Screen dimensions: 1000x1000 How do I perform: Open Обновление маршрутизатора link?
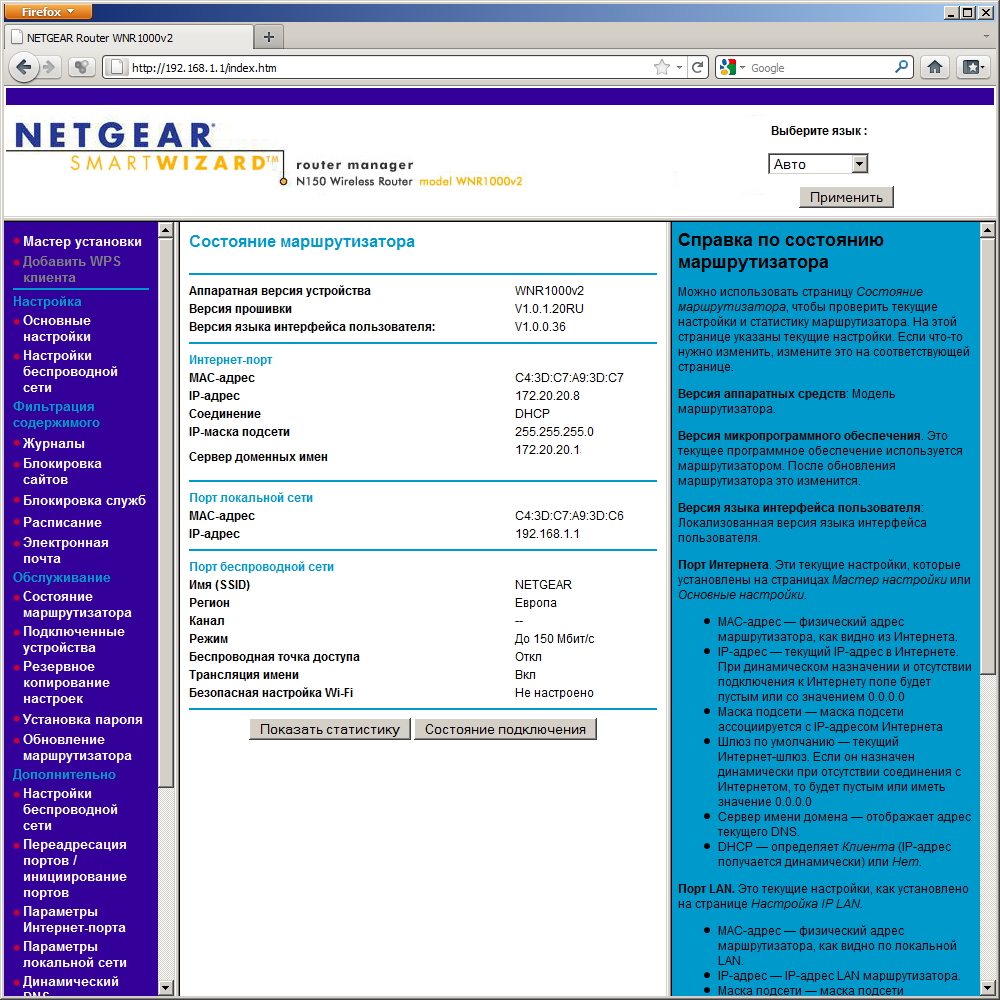(77, 747)
